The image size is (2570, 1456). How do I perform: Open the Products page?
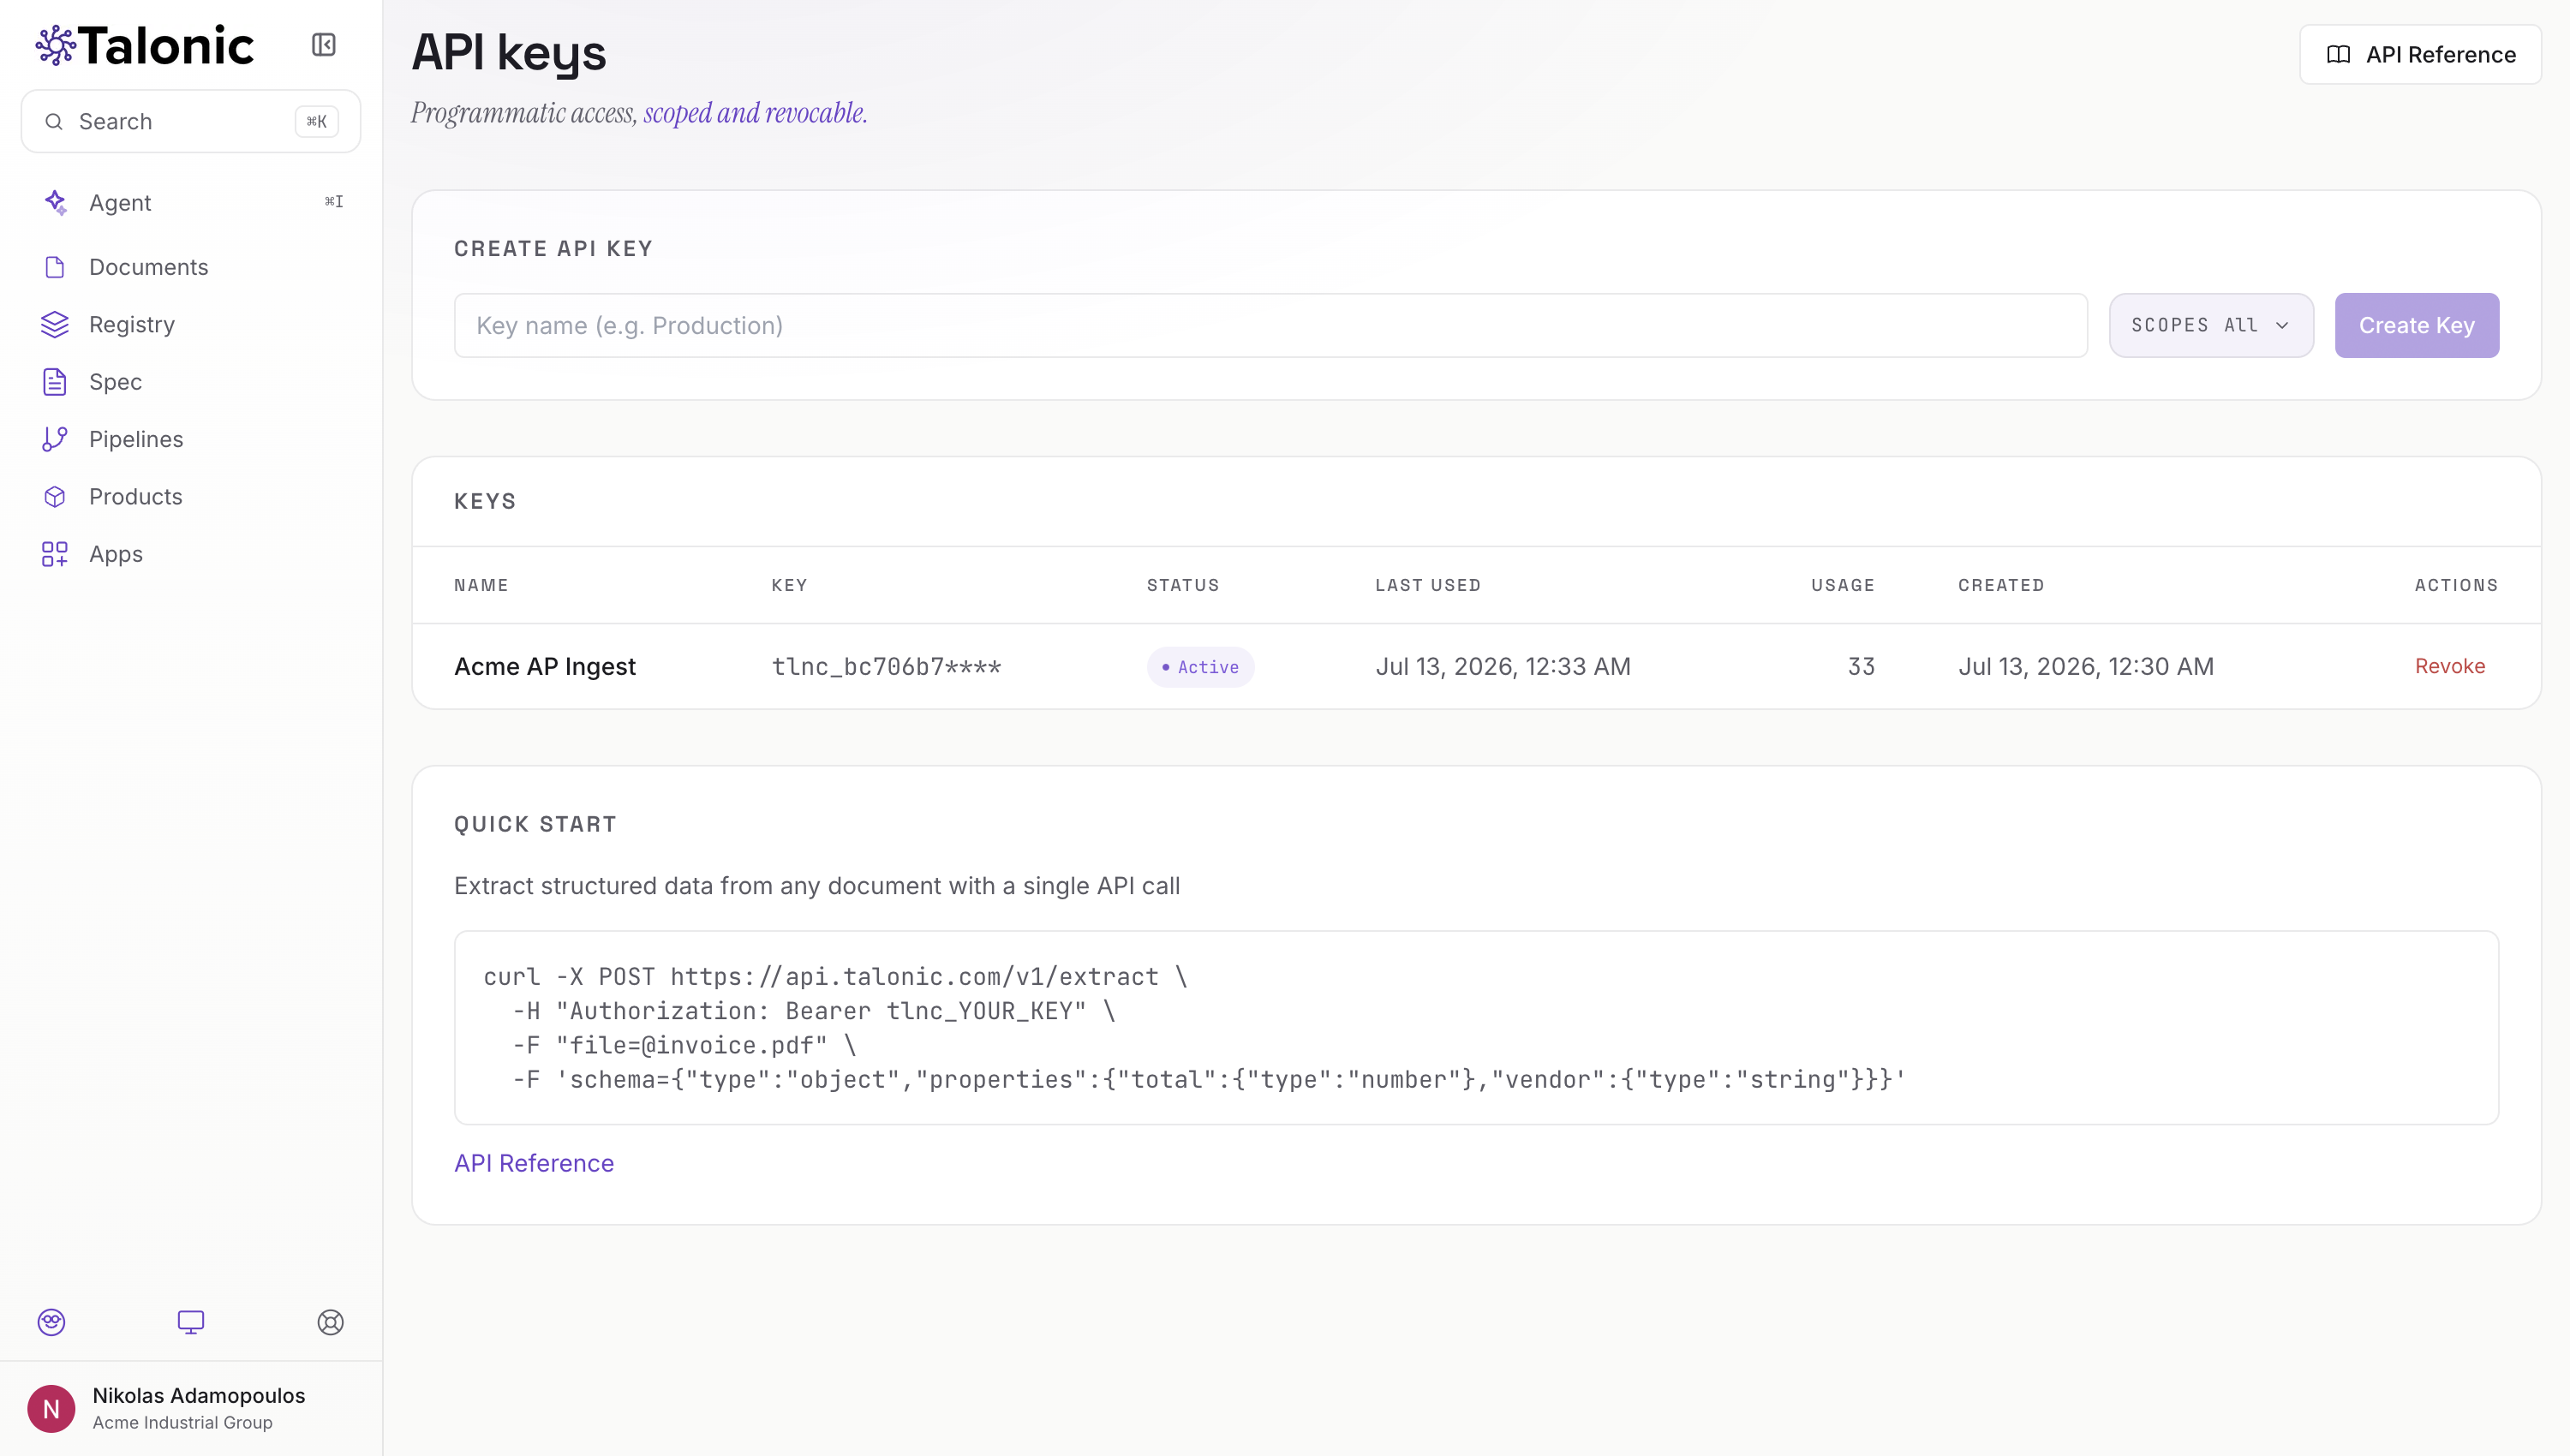point(191,497)
